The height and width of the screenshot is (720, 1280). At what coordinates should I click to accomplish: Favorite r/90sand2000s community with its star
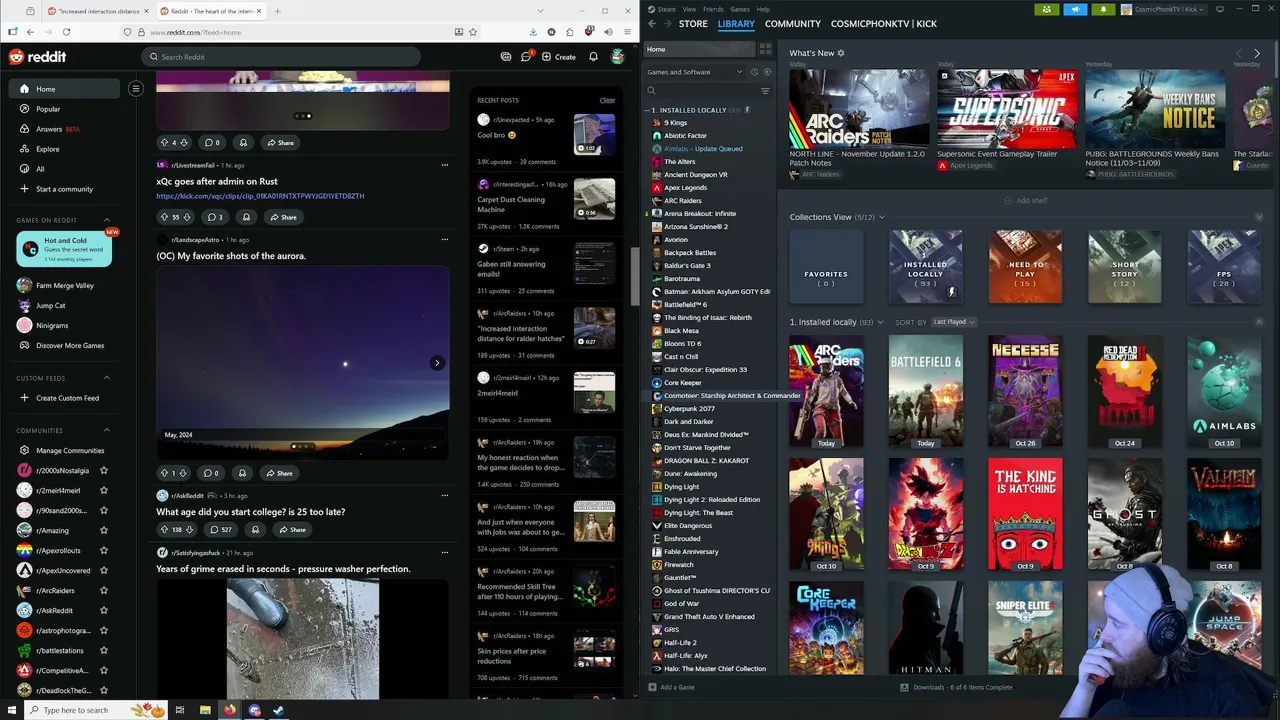(104, 511)
